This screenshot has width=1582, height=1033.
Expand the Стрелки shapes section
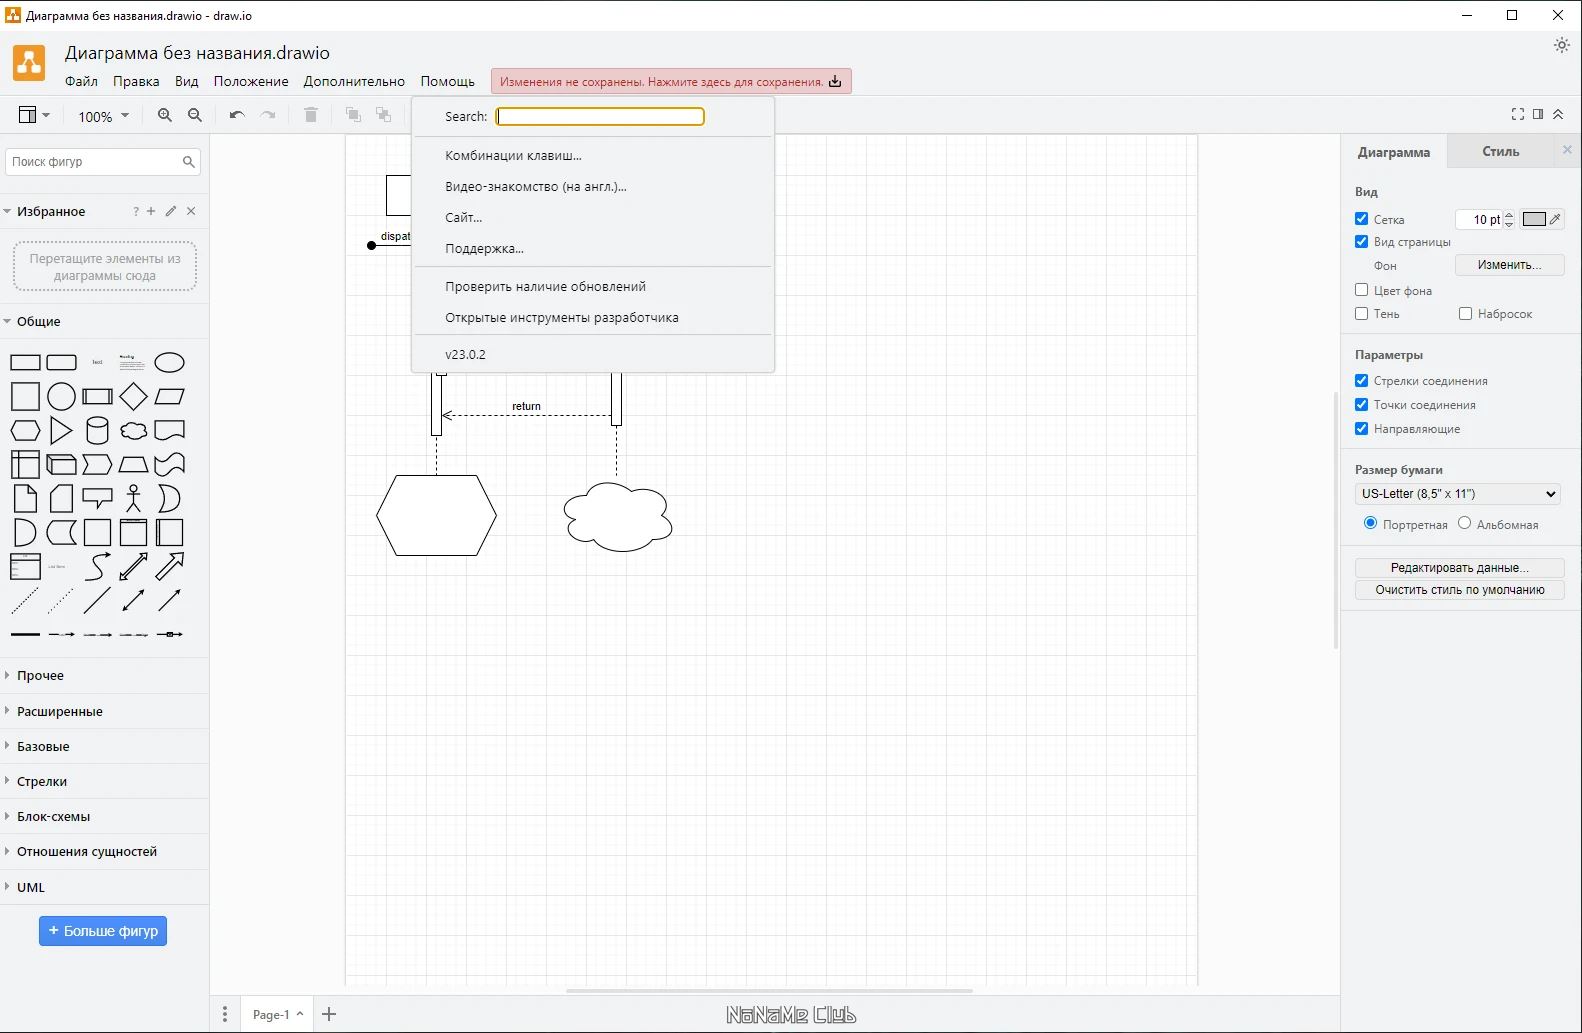[x=42, y=781]
